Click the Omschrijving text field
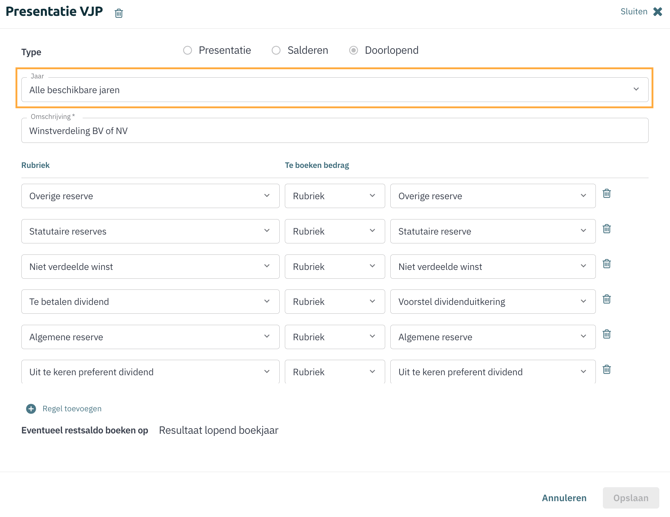The image size is (670, 517). [x=334, y=131]
